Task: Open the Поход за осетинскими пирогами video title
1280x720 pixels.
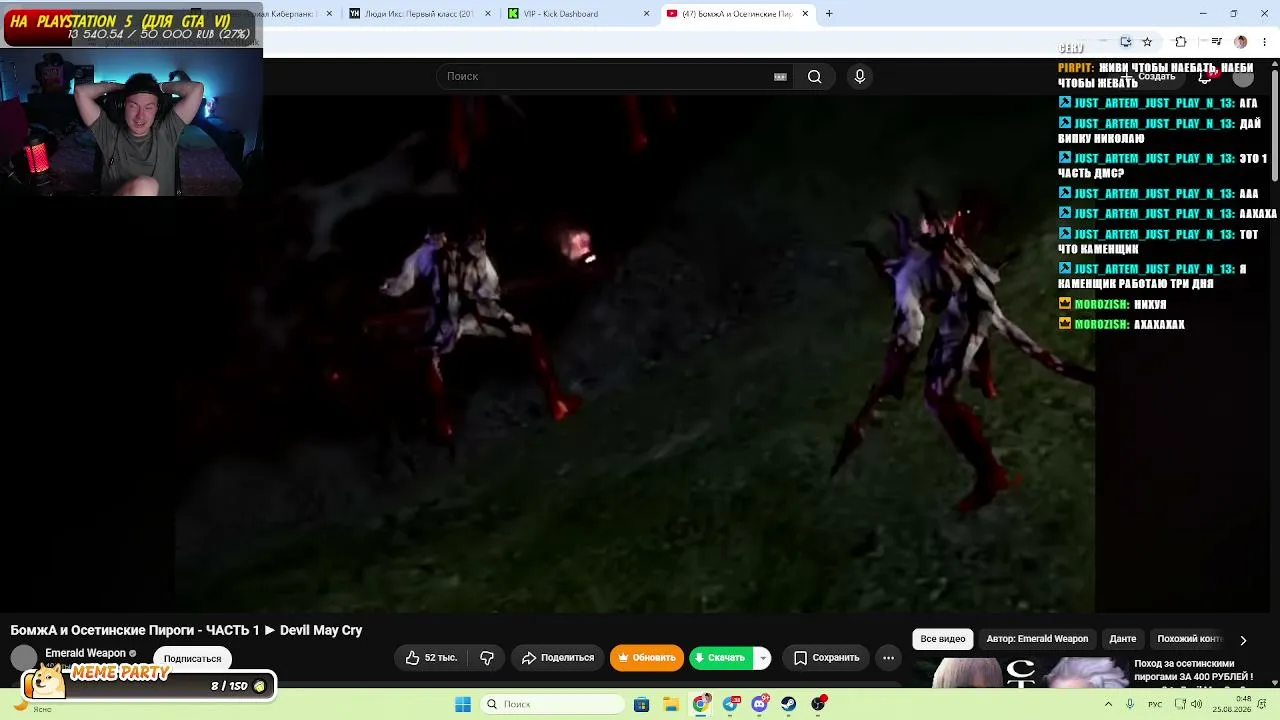Action: click(x=1193, y=670)
